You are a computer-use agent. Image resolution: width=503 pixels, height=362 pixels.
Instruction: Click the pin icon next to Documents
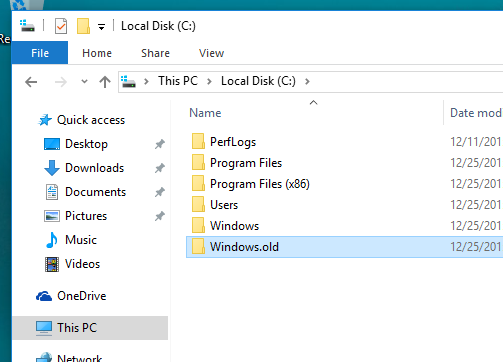click(160, 192)
